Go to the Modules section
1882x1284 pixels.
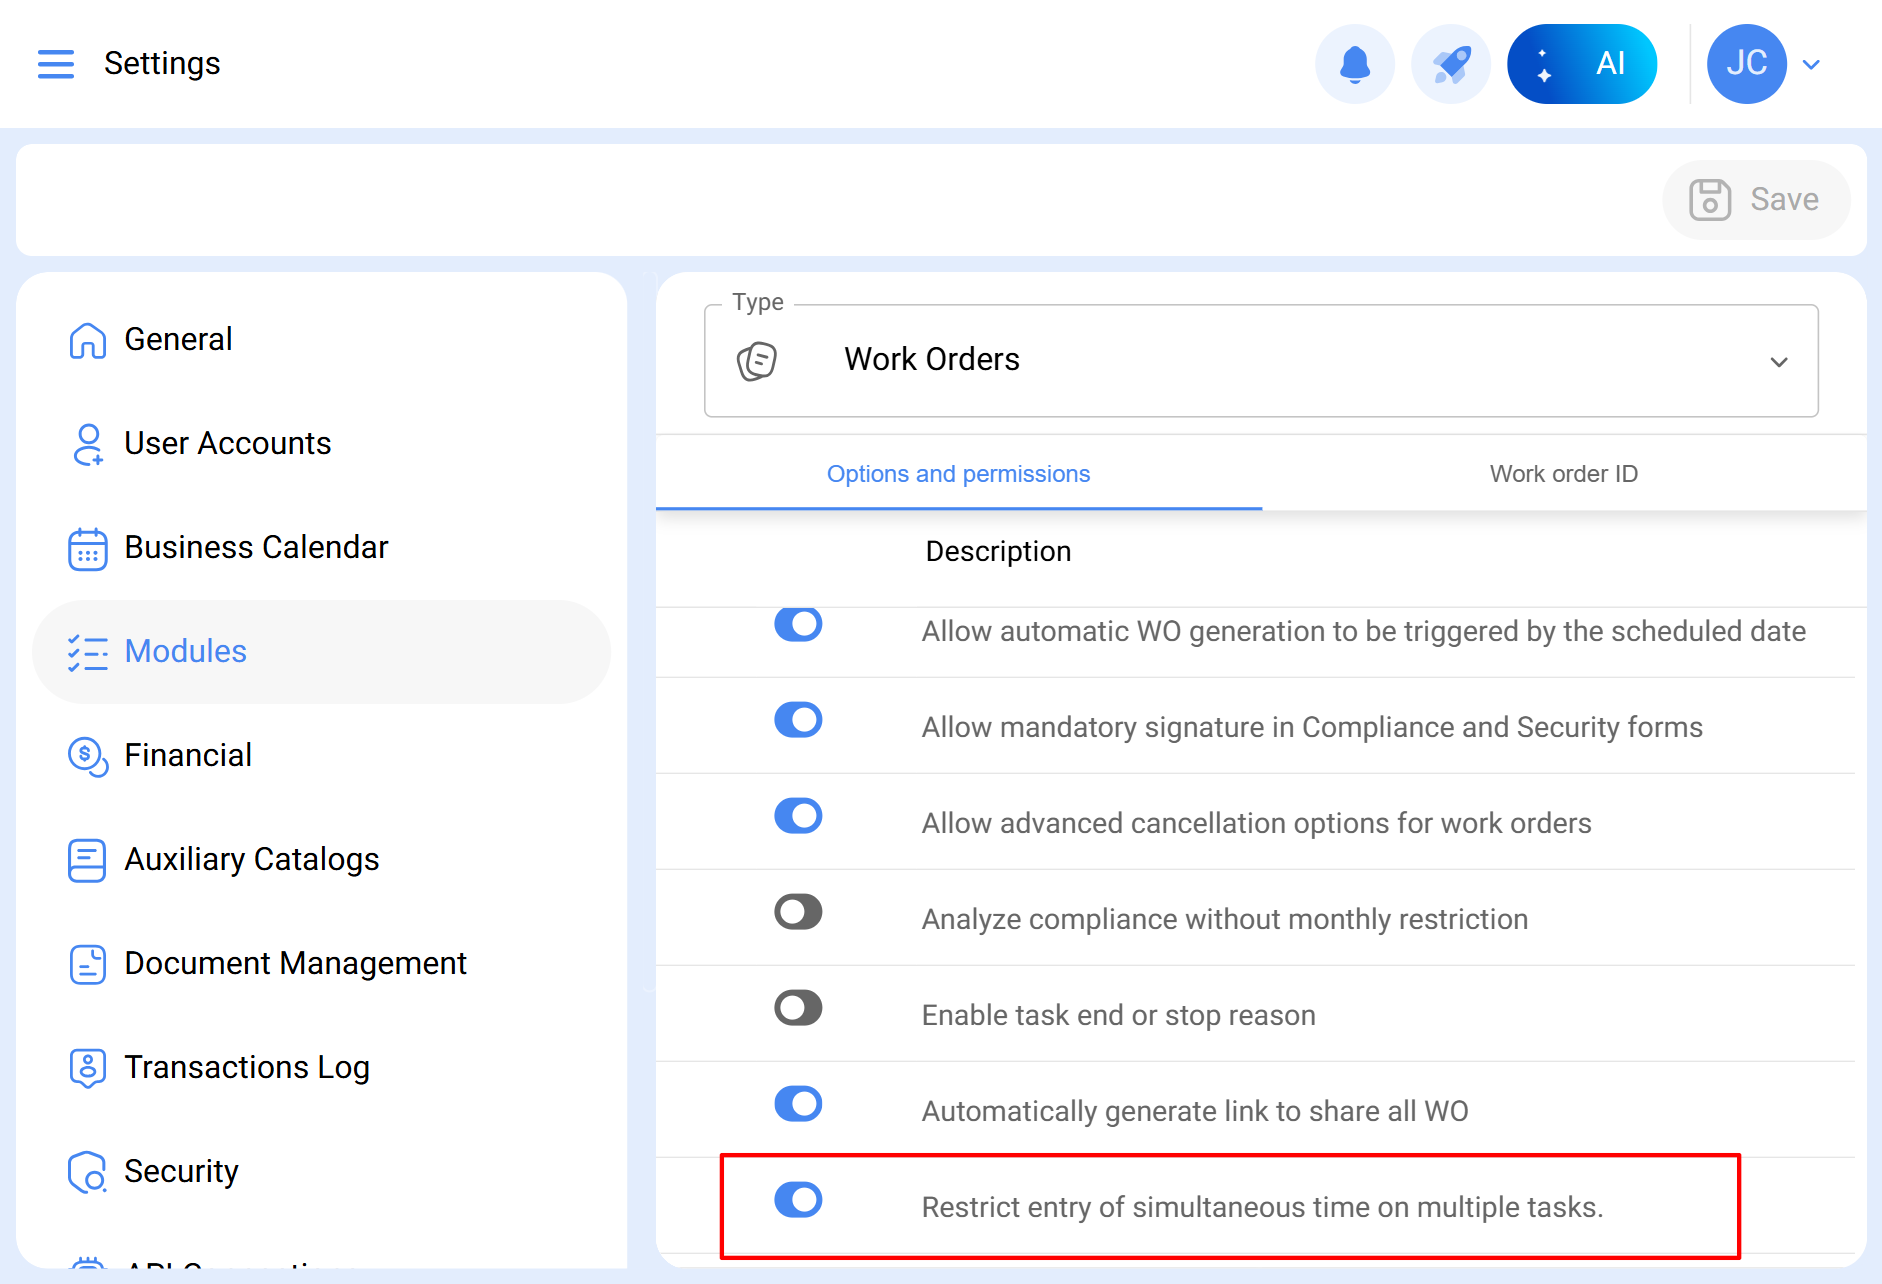tap(185, 651)
